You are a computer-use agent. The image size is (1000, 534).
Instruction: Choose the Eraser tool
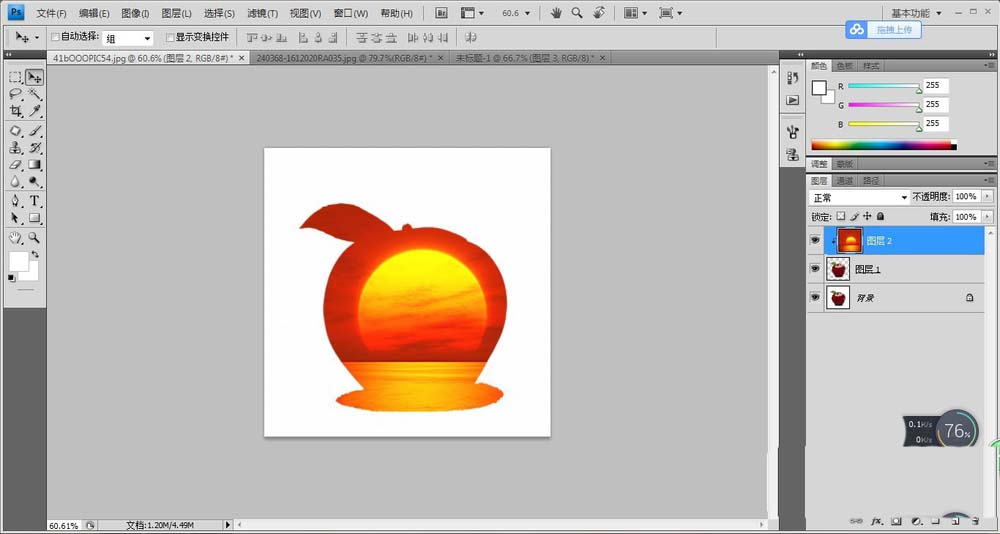(15, 164)
